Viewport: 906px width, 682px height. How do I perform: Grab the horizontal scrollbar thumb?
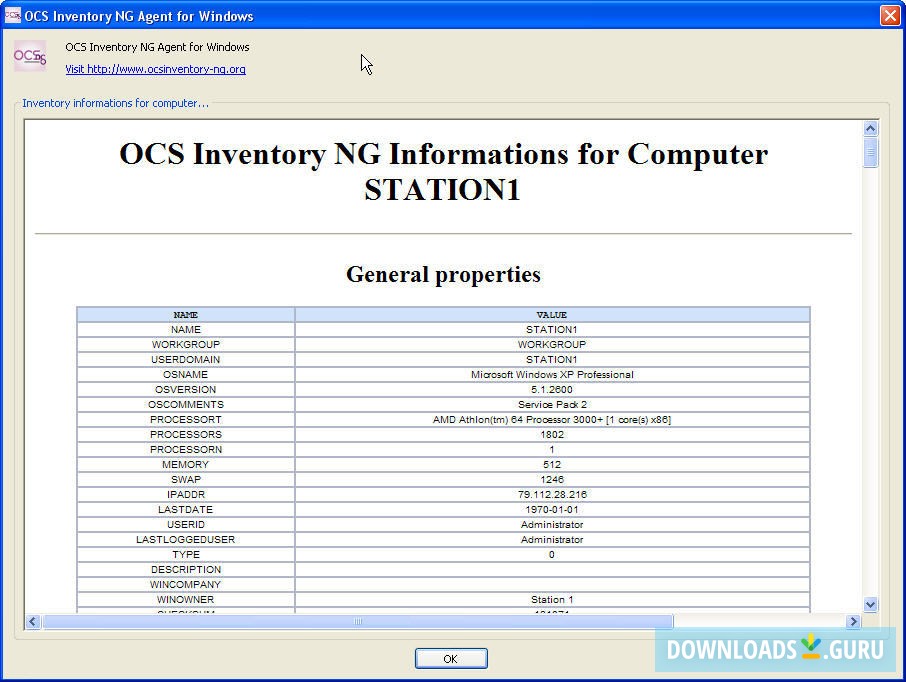tap(358, 621)
